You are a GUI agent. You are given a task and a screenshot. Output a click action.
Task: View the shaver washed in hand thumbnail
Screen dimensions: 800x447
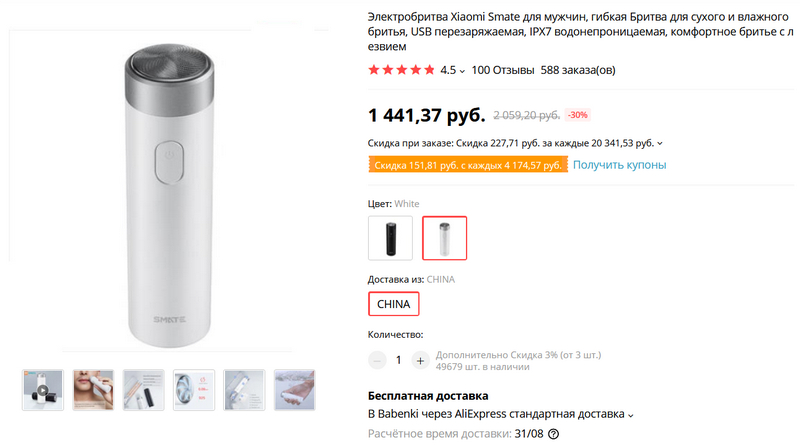(x=293, y=389)
